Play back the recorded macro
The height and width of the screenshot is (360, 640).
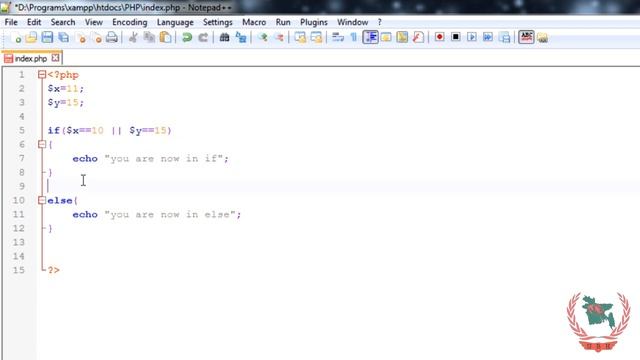472,37
